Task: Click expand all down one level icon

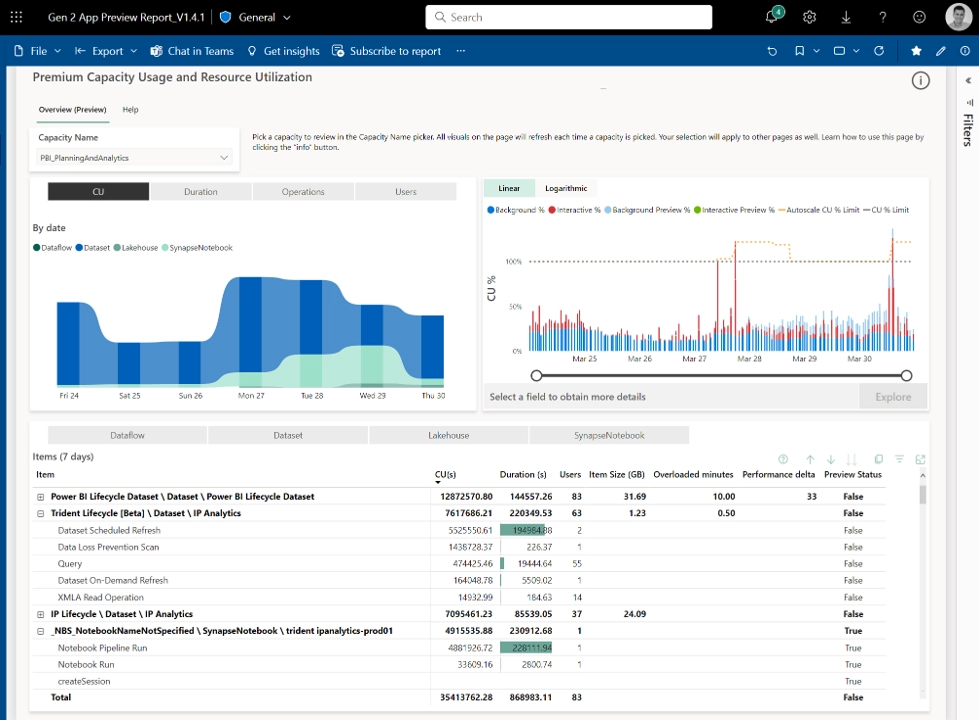Action: [852, 459]
